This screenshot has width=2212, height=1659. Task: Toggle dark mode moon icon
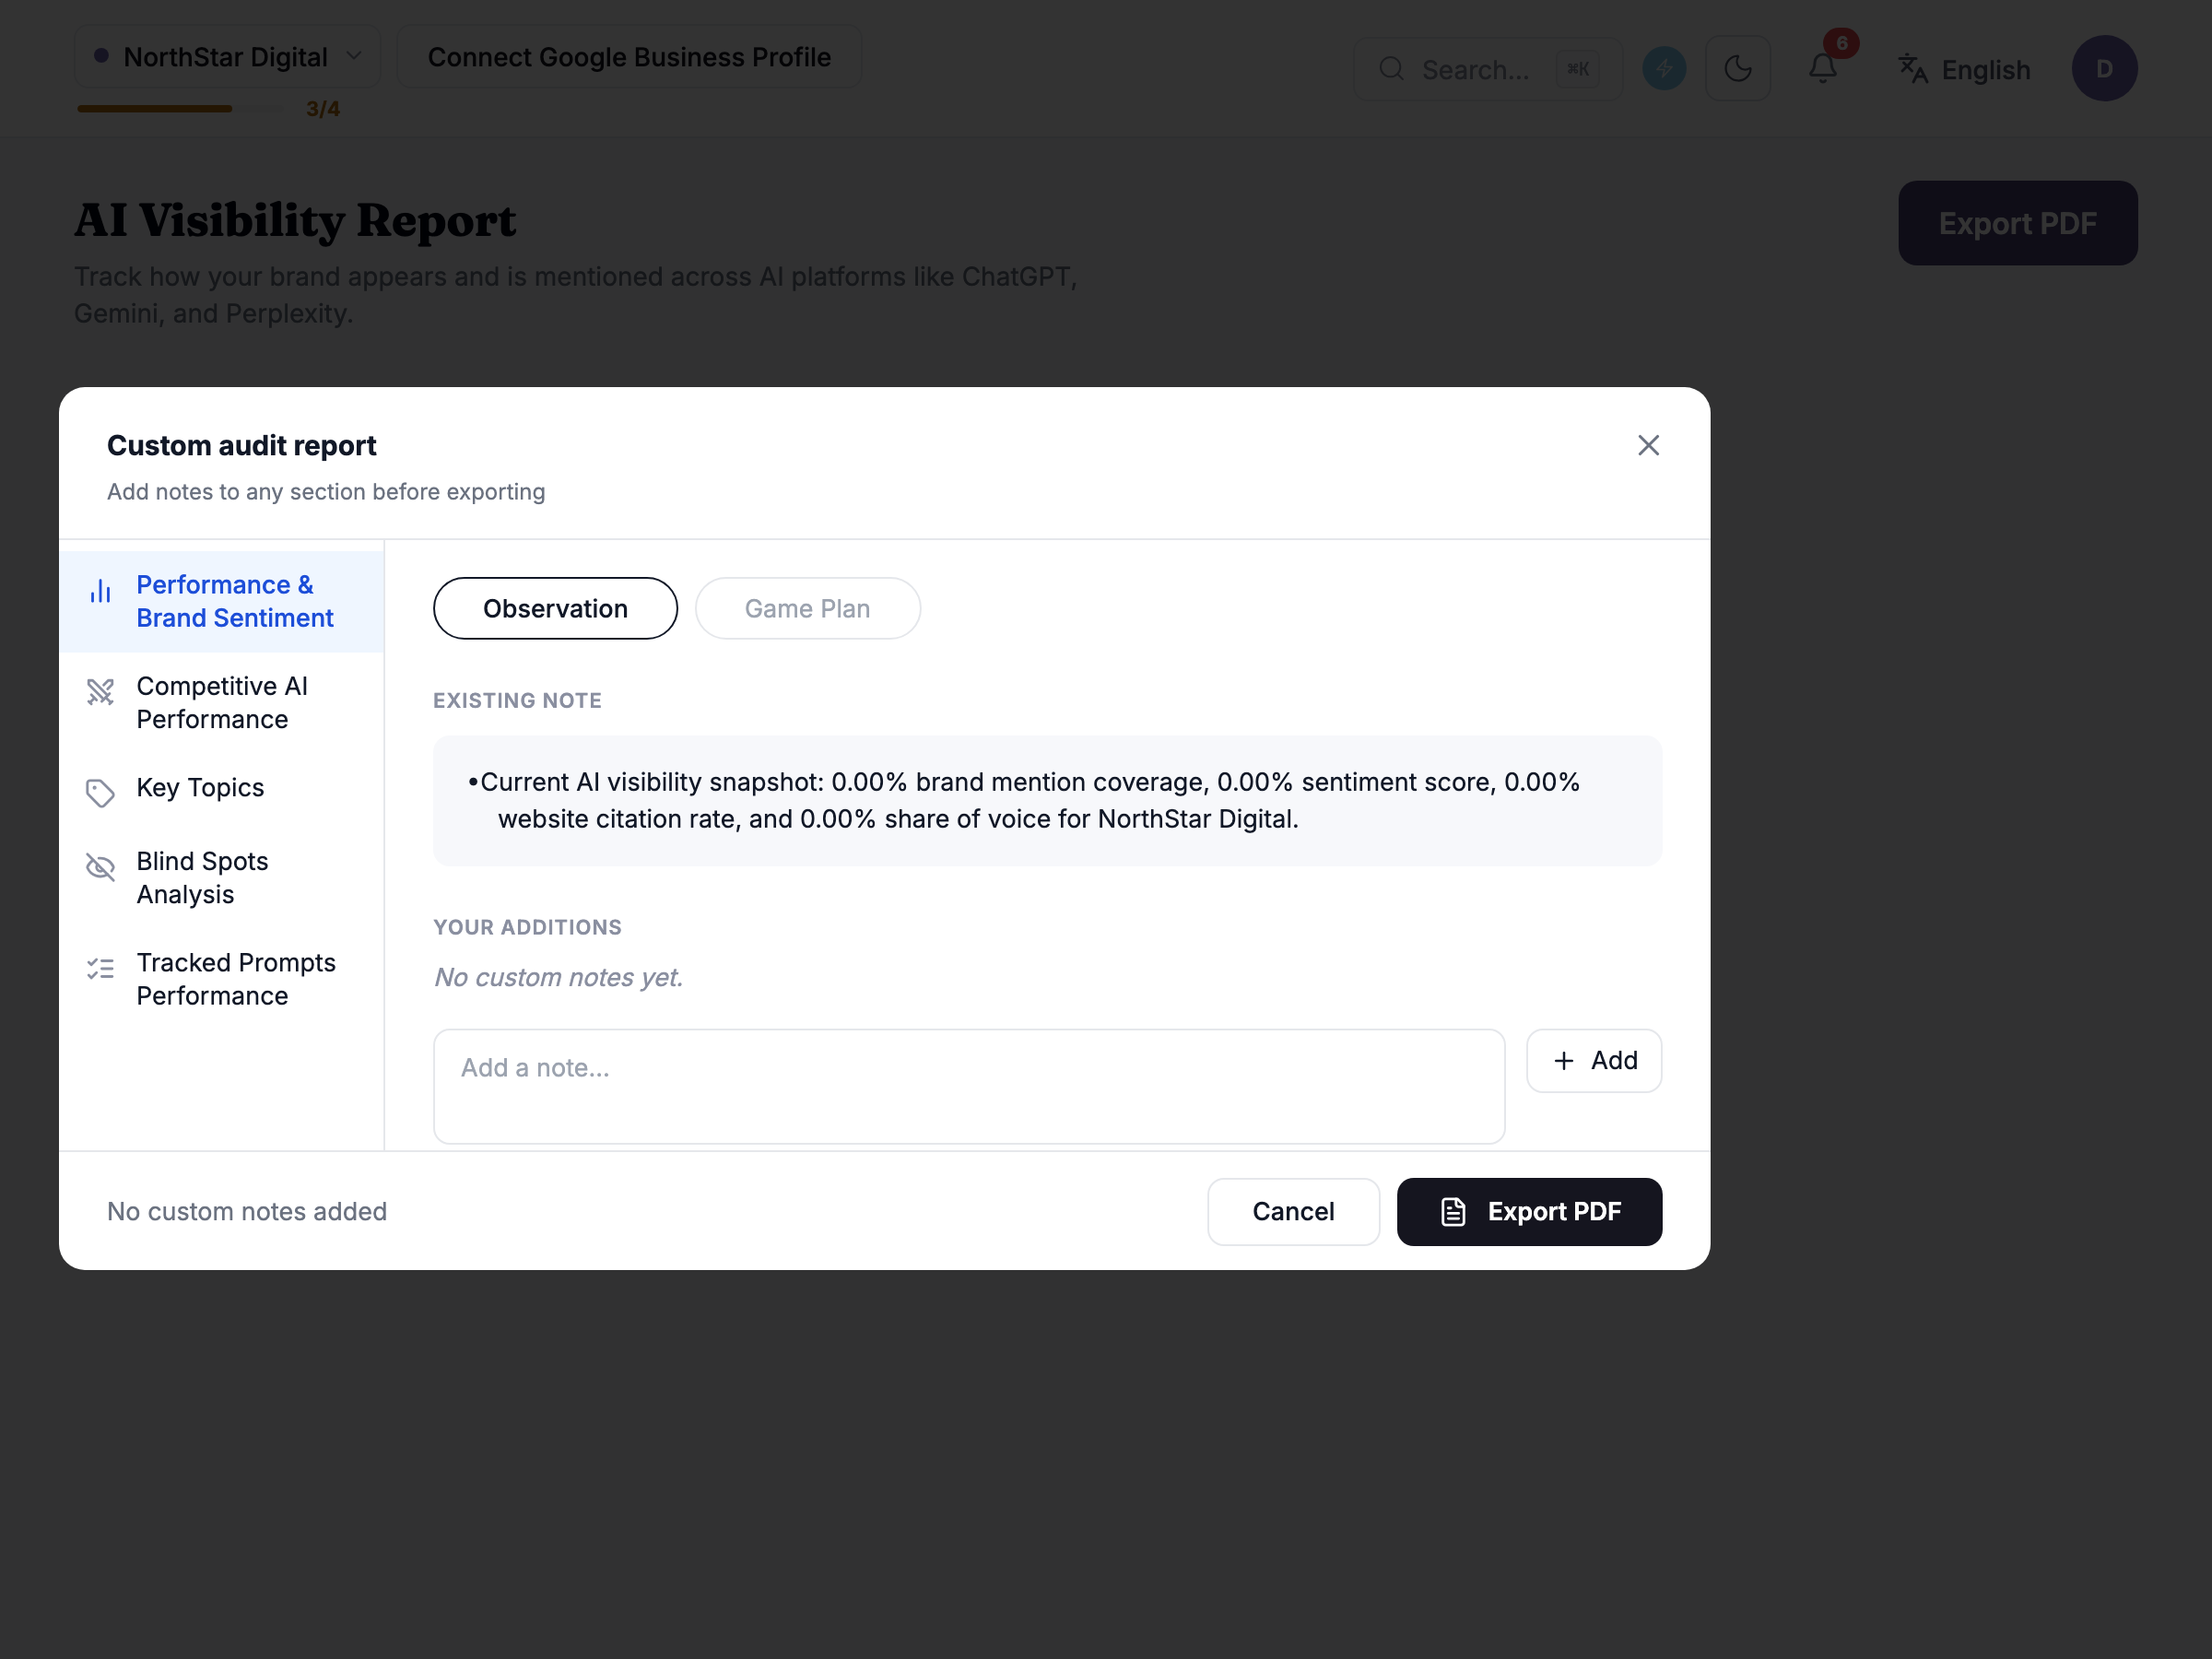point(1738,69)
